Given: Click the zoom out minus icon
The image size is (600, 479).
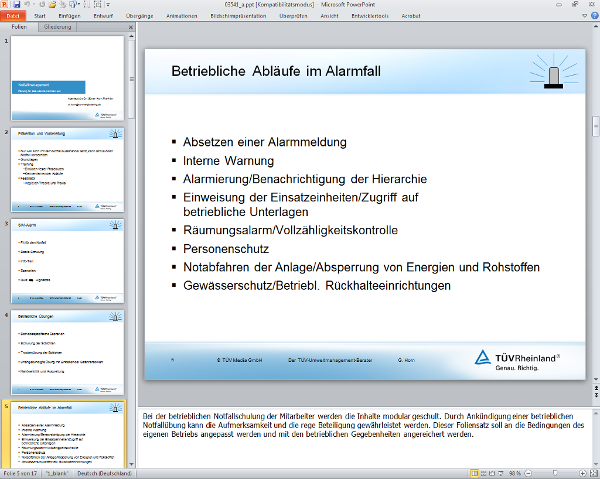Looking at the screenshot, I should tap(529, 473).
